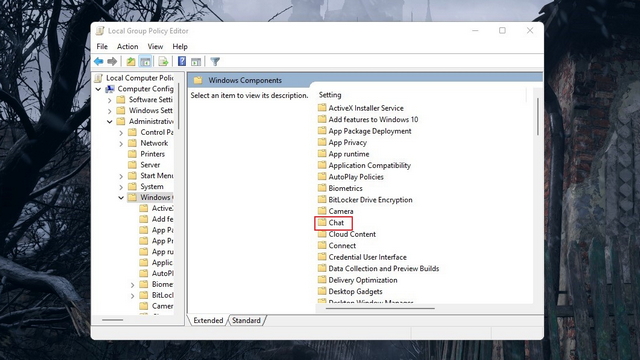
Task: Click the Computer Configuration node icon
Action: [110, 89]
